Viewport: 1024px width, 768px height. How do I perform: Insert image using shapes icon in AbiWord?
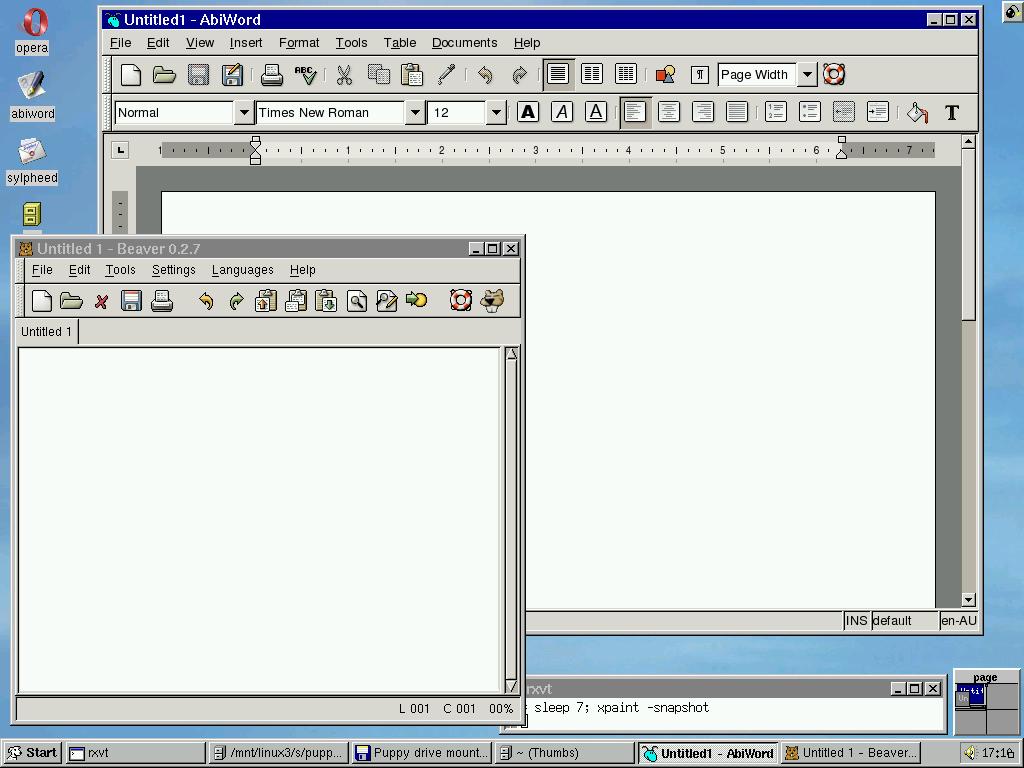pos(665,74)
